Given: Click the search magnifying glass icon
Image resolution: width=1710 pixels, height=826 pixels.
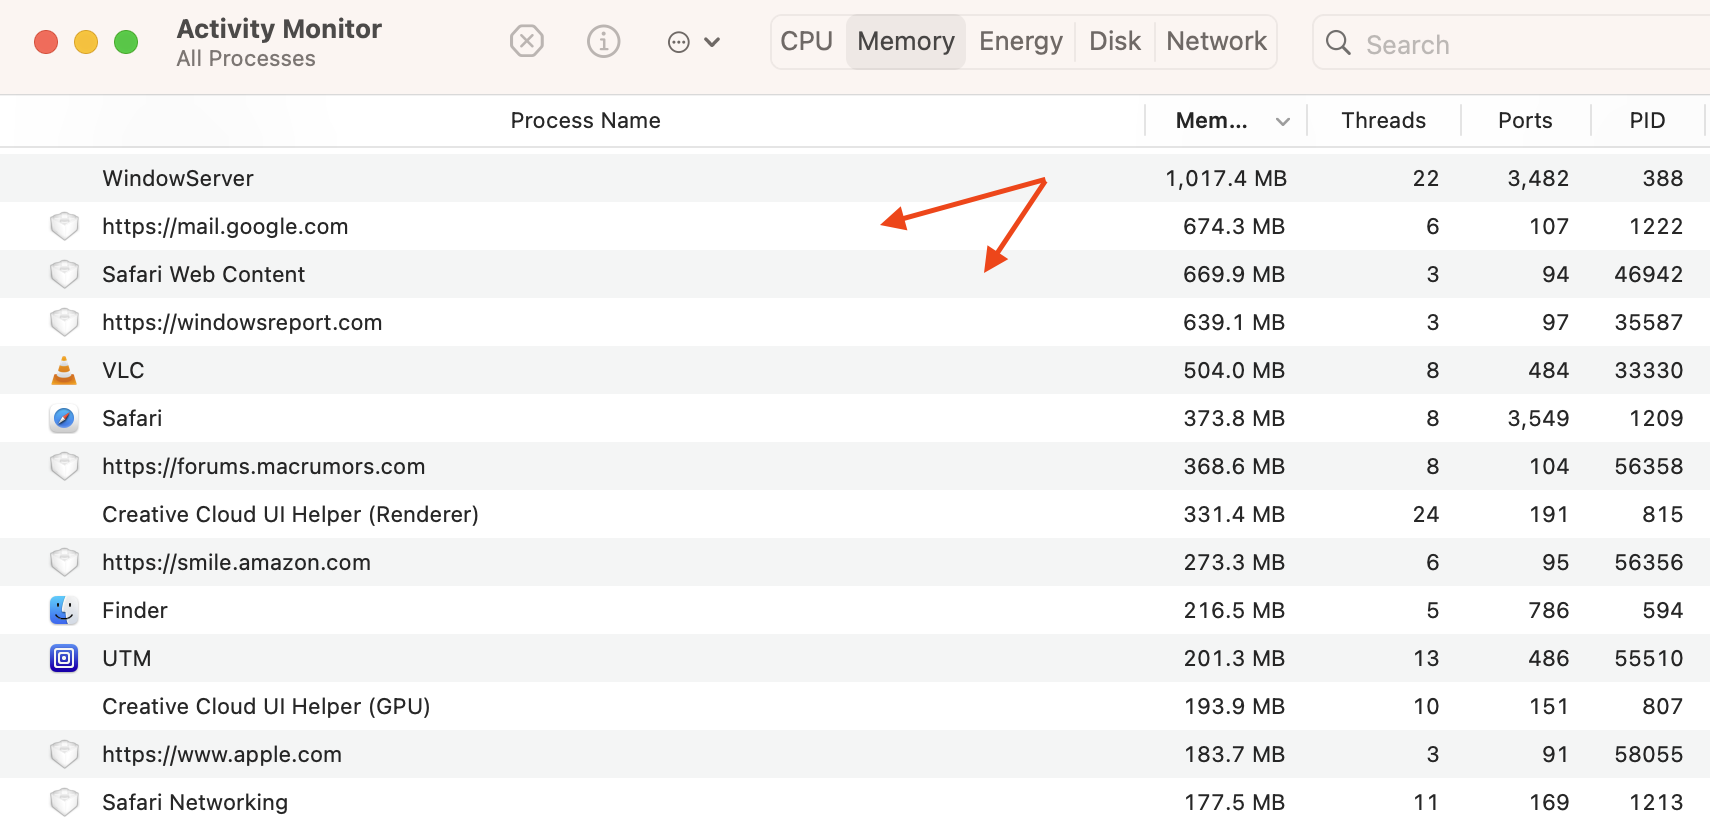Looking at the screenshot, I should pyautogui.click(x=1338, y=43).
